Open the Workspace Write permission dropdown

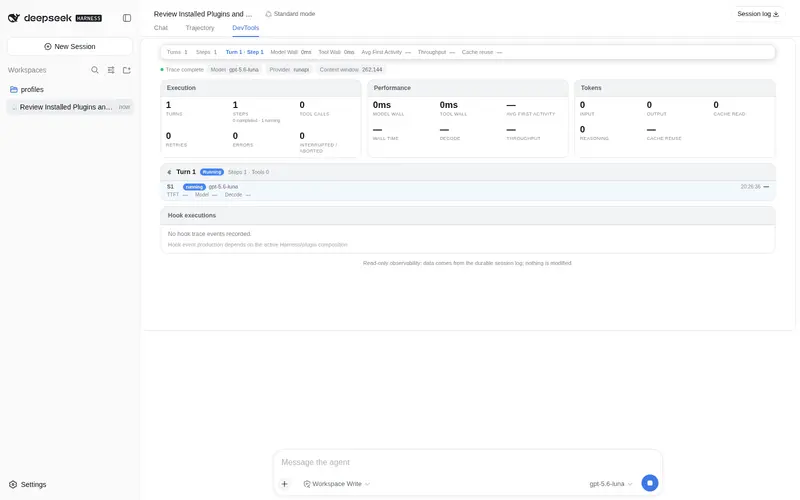point(336,484)
